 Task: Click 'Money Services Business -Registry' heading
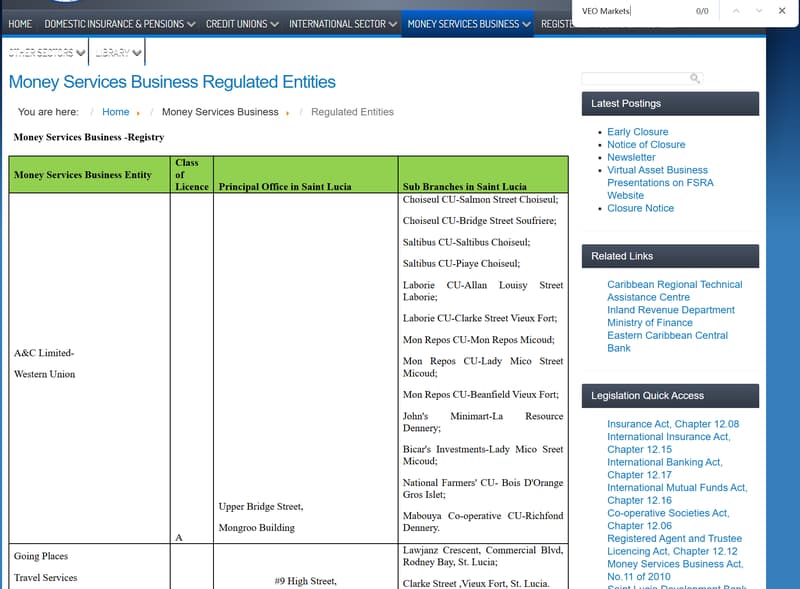coord(89,137)
